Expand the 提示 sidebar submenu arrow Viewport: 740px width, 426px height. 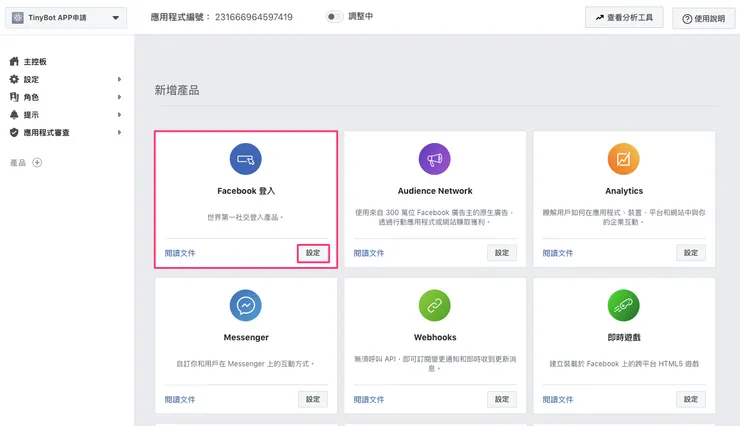[x=119, y=115]
